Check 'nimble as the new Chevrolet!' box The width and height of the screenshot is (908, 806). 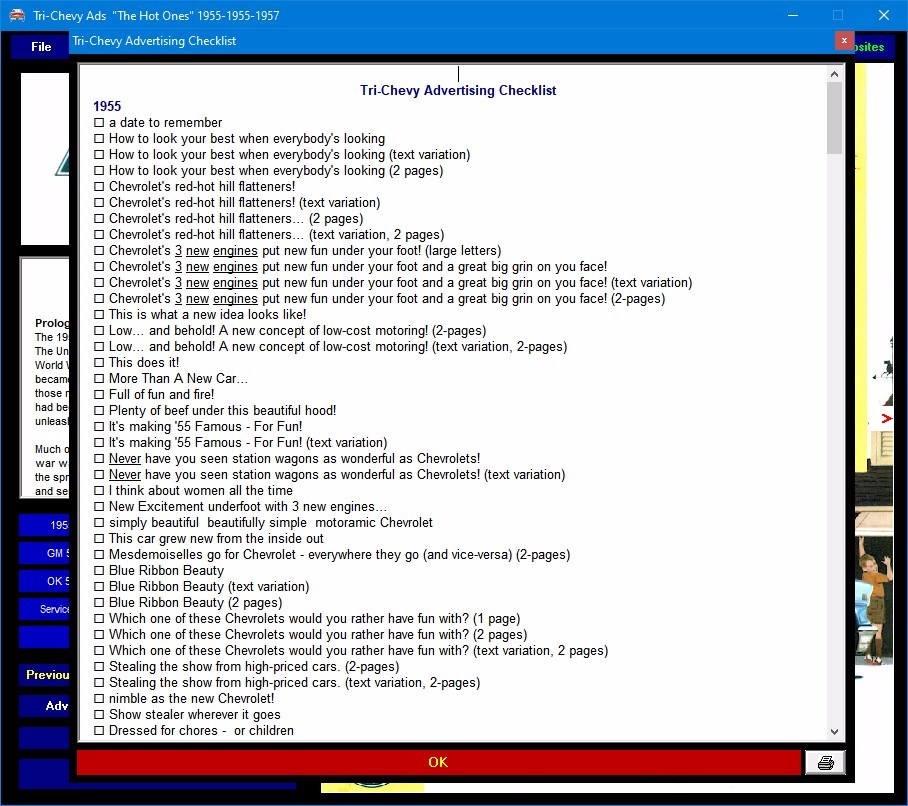coord(99,699)
